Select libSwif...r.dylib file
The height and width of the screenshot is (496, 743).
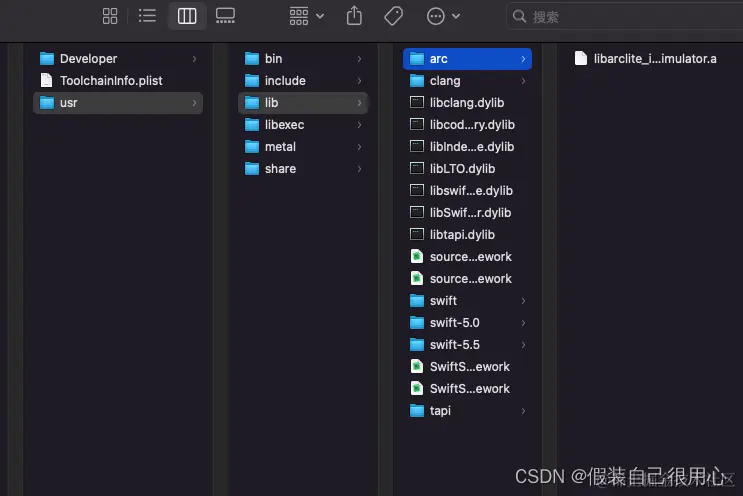[467, 213]
